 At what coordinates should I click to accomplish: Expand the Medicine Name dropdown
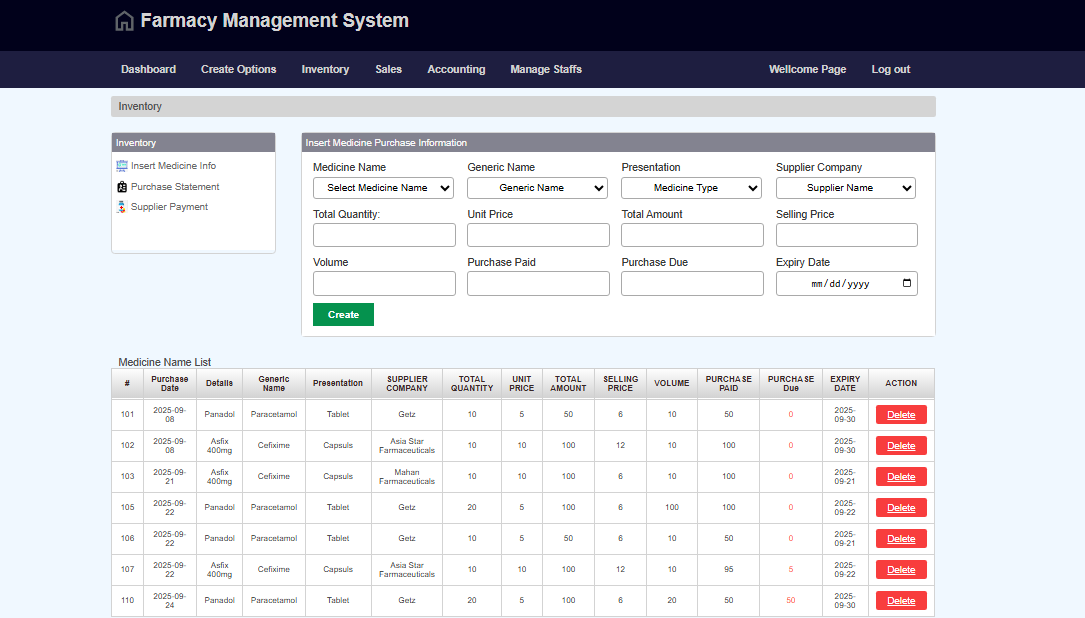[383, 188]
